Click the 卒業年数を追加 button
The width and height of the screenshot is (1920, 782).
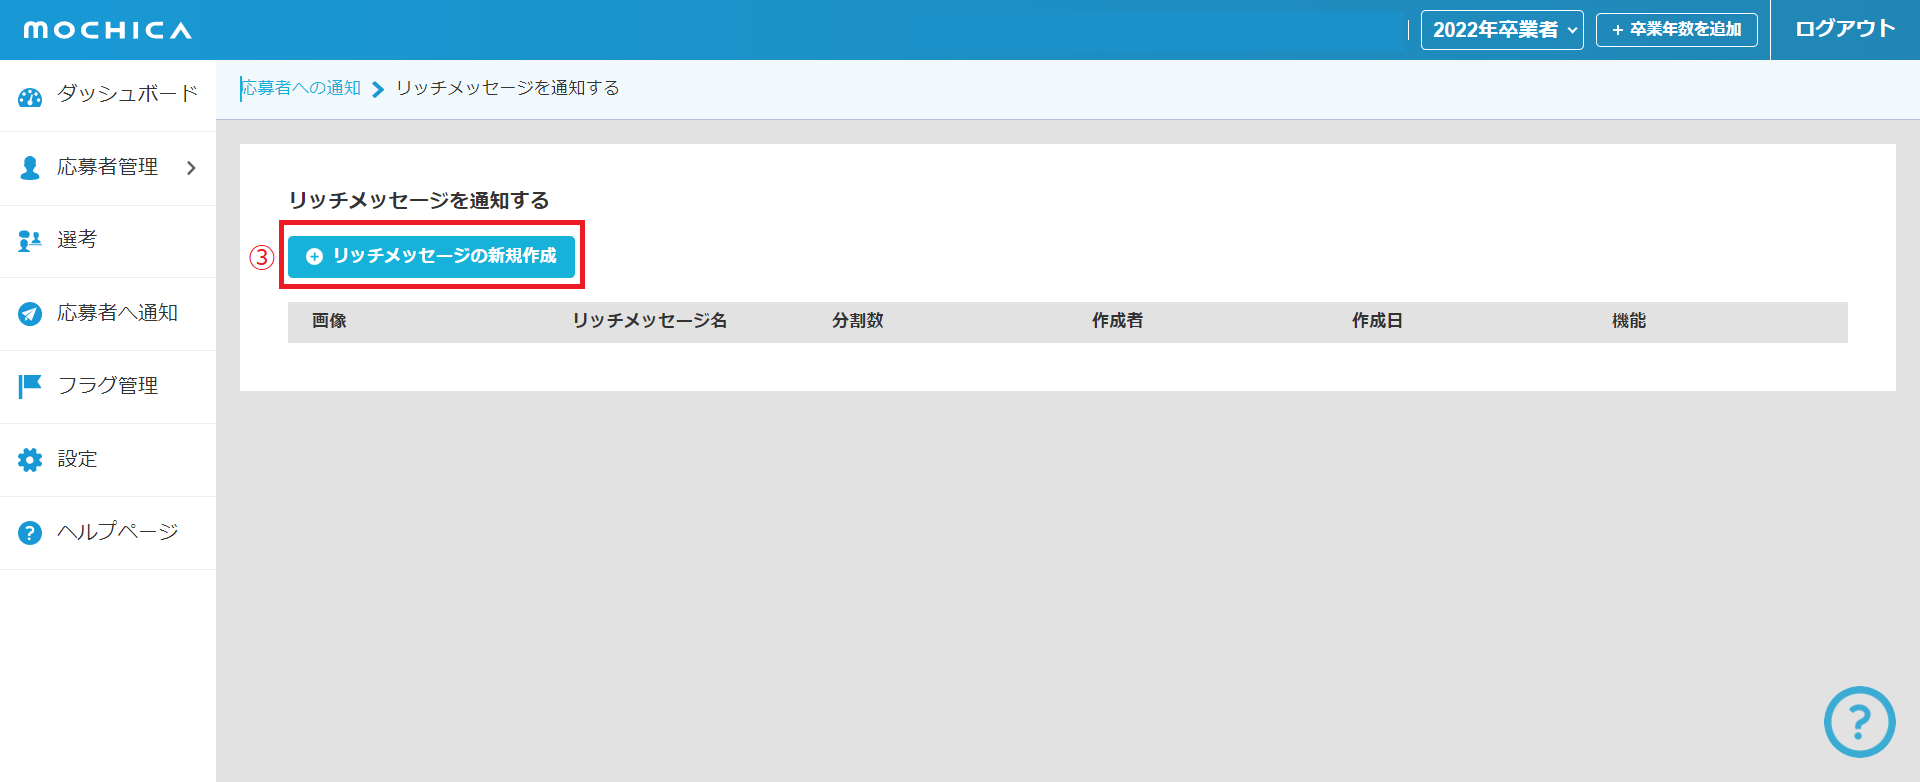point(1676,30)
